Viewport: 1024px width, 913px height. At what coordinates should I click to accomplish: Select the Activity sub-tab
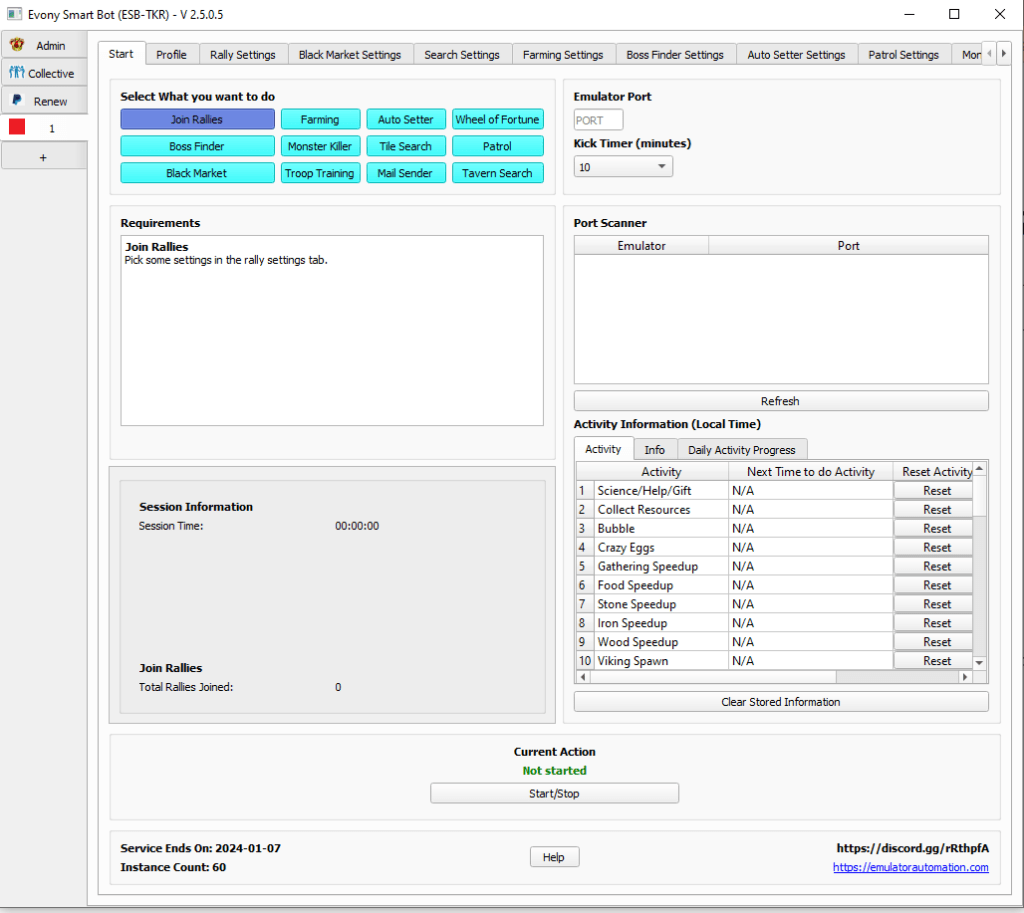[x=603, y=449]
